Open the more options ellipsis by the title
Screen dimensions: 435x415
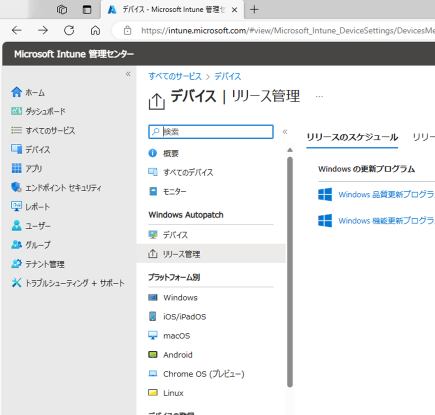319,96
